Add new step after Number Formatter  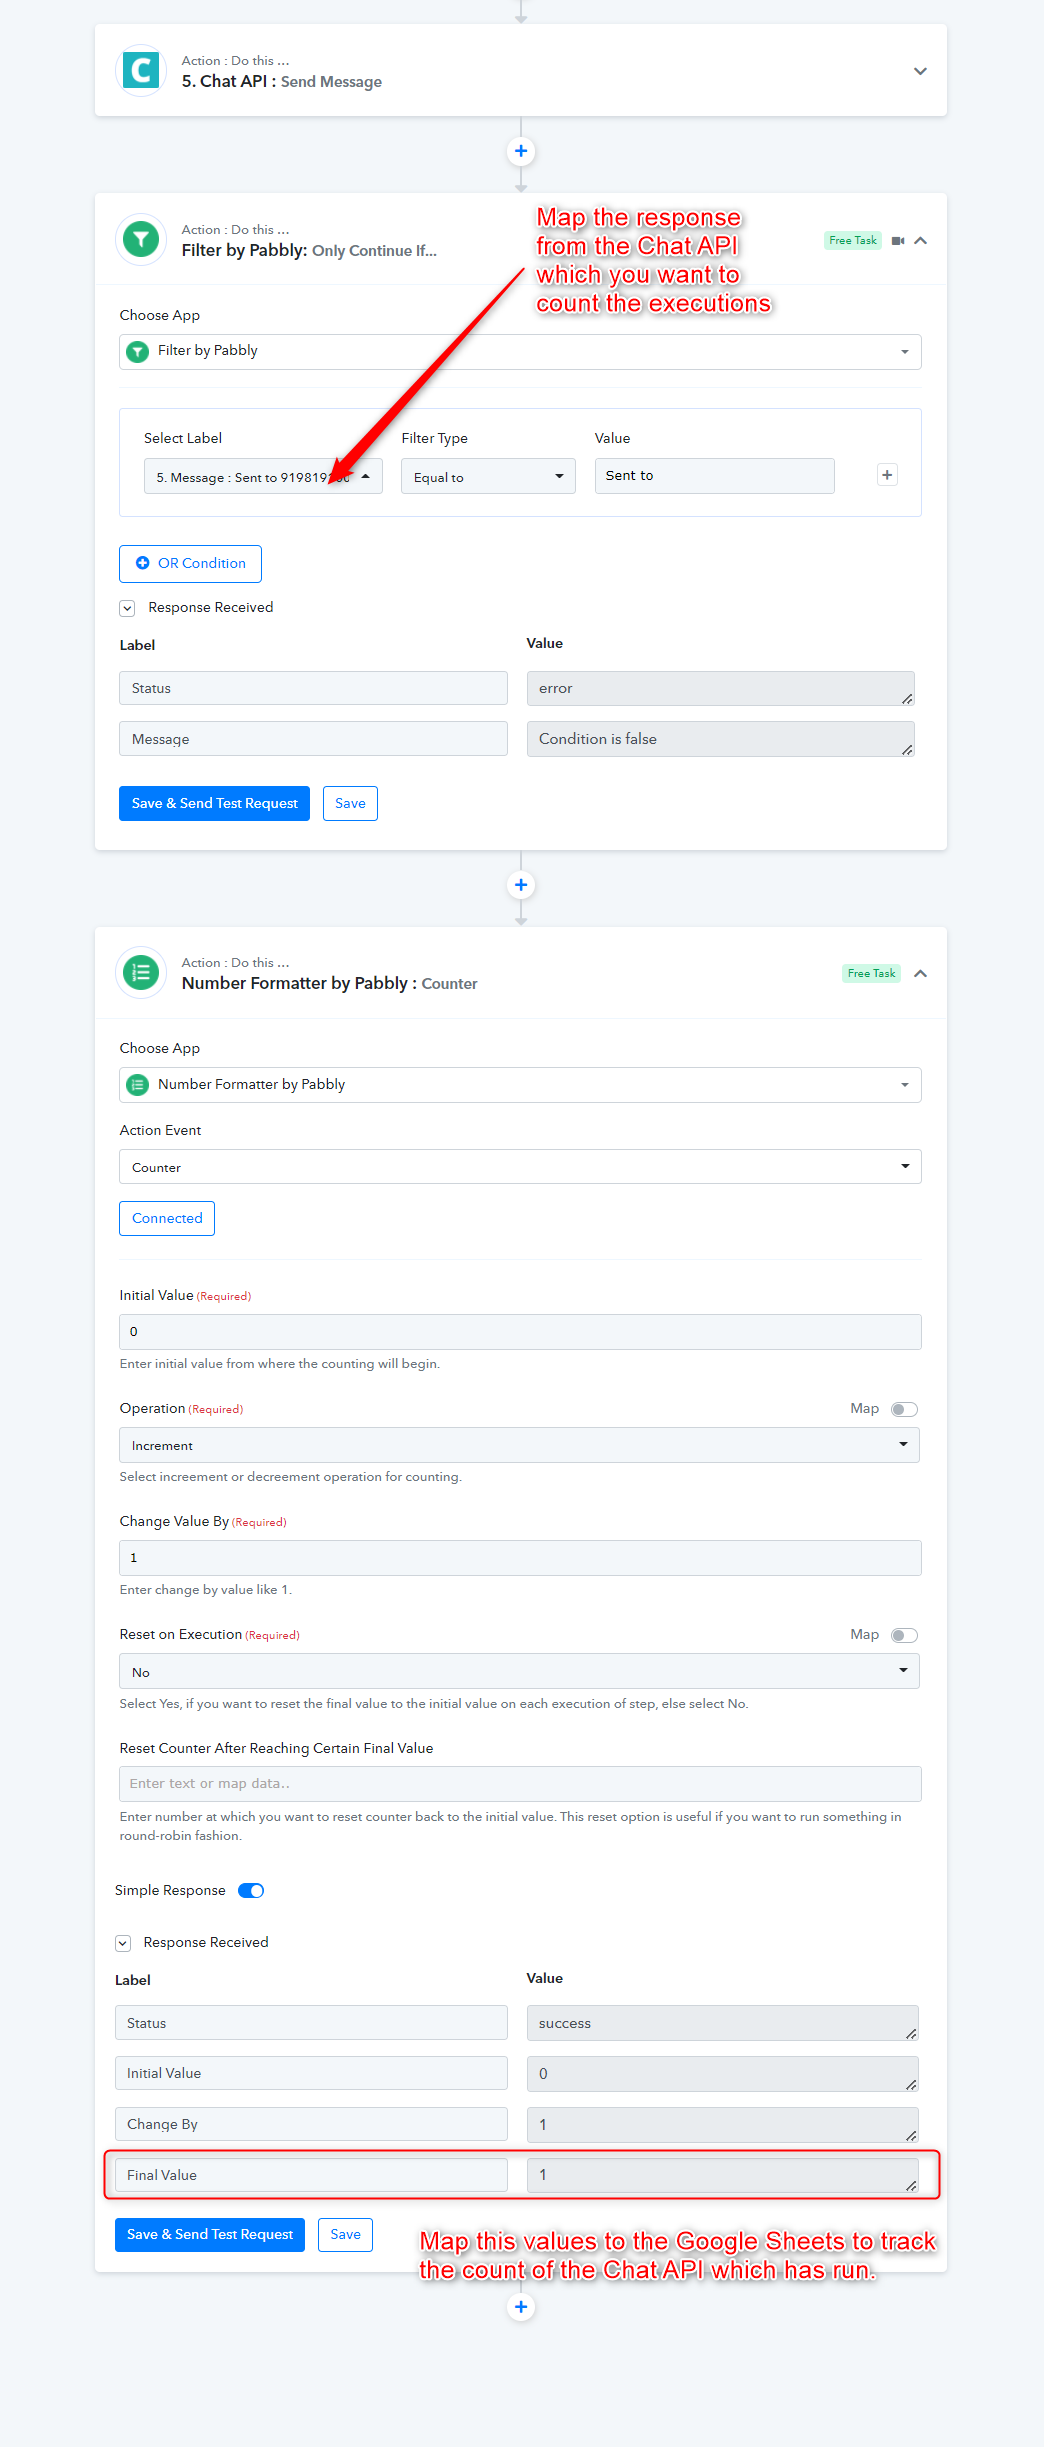tap(521, 2307)
